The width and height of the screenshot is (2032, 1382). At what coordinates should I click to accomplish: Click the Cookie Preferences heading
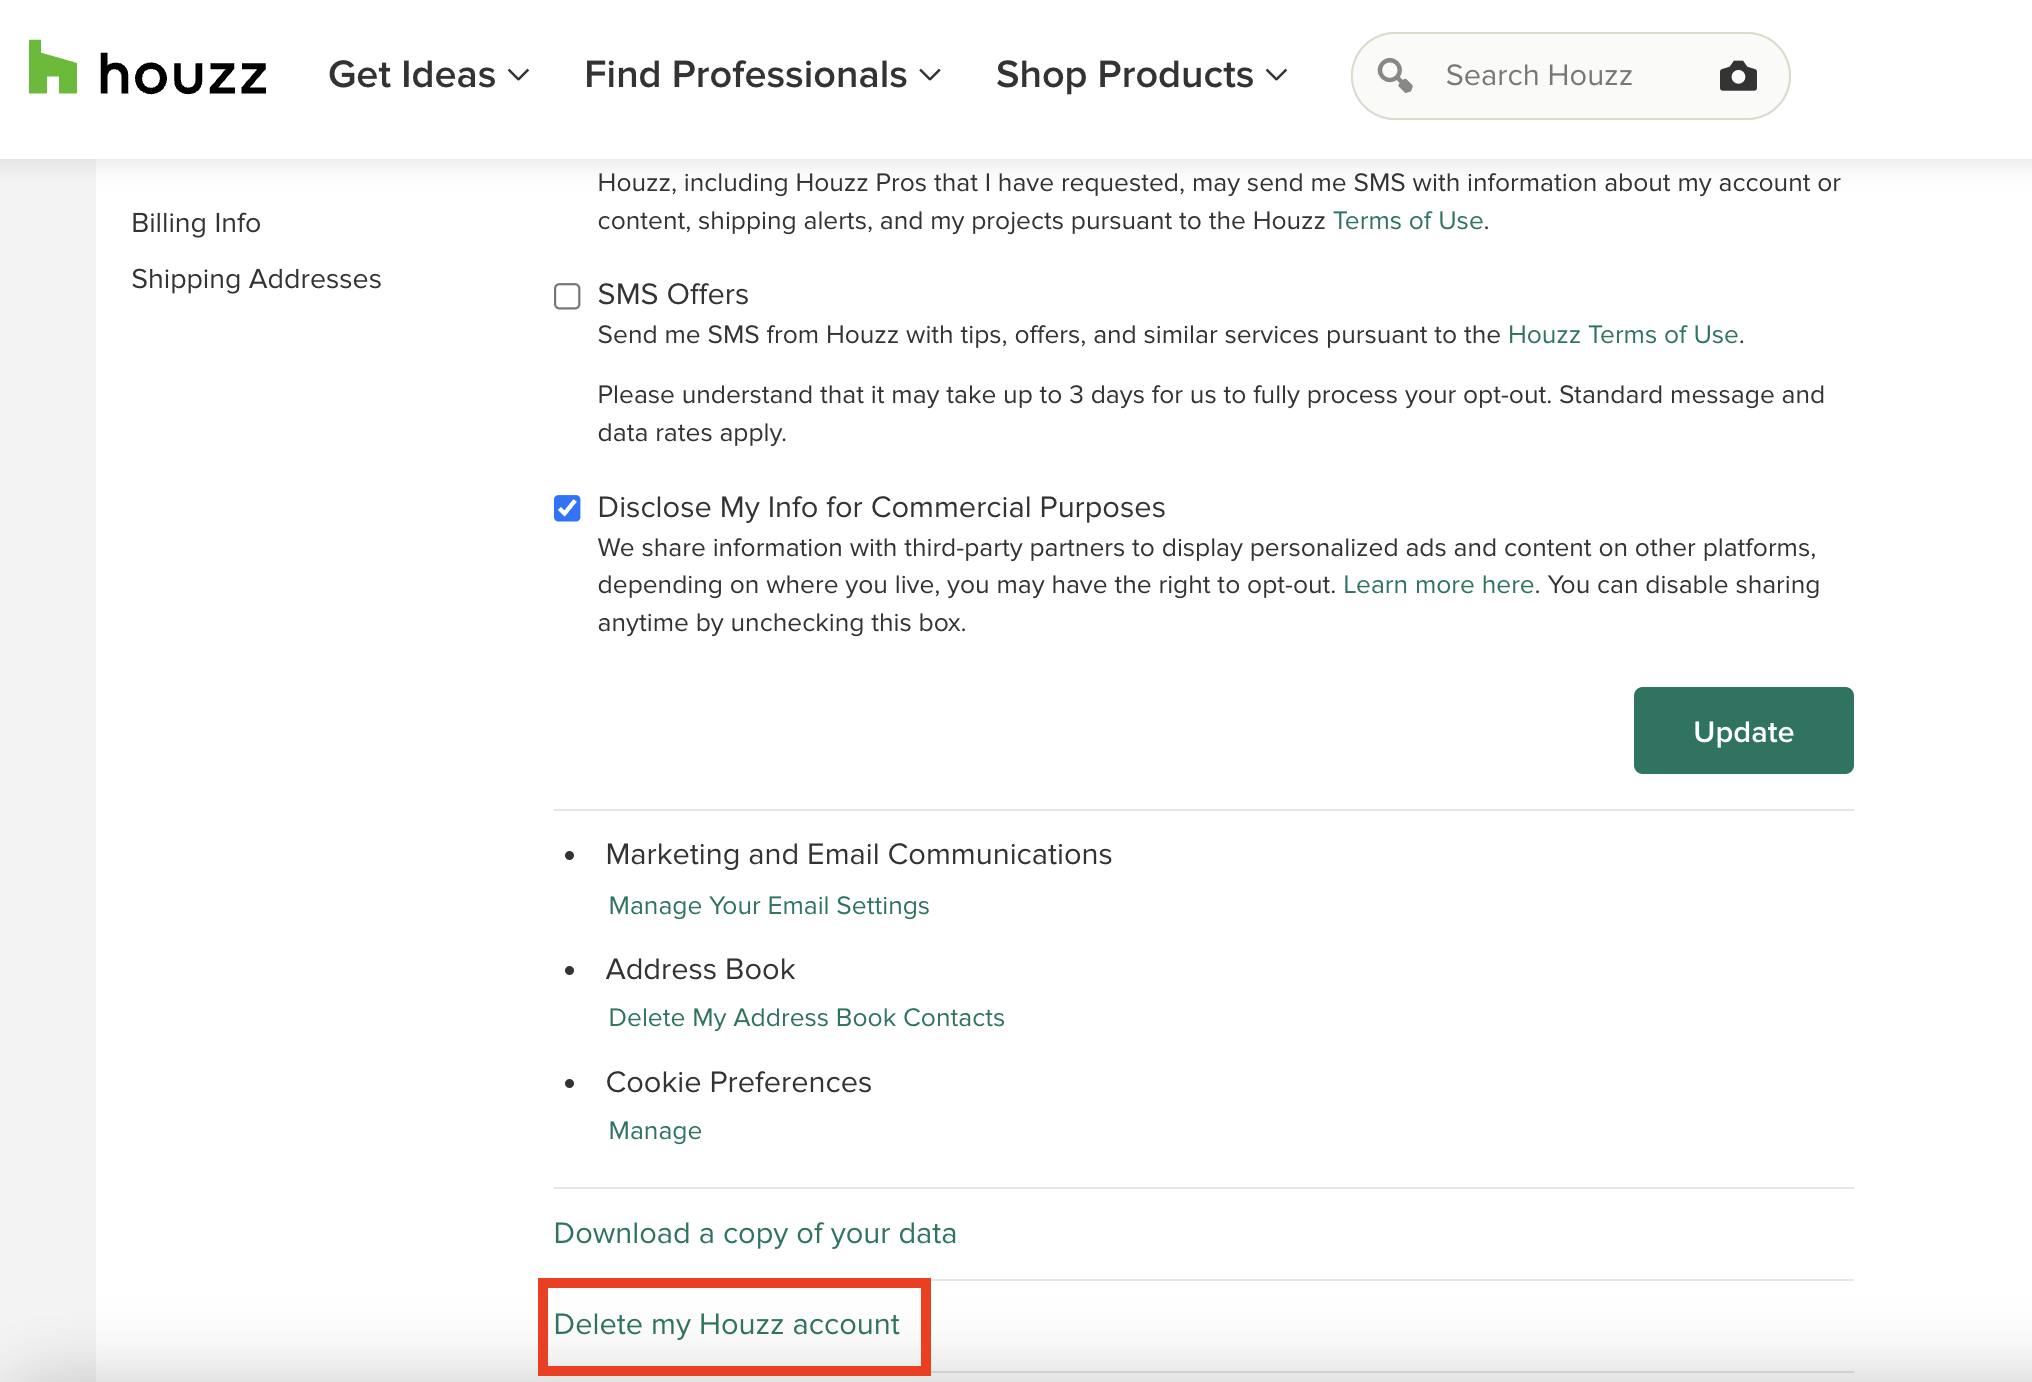click(739, 1083)
